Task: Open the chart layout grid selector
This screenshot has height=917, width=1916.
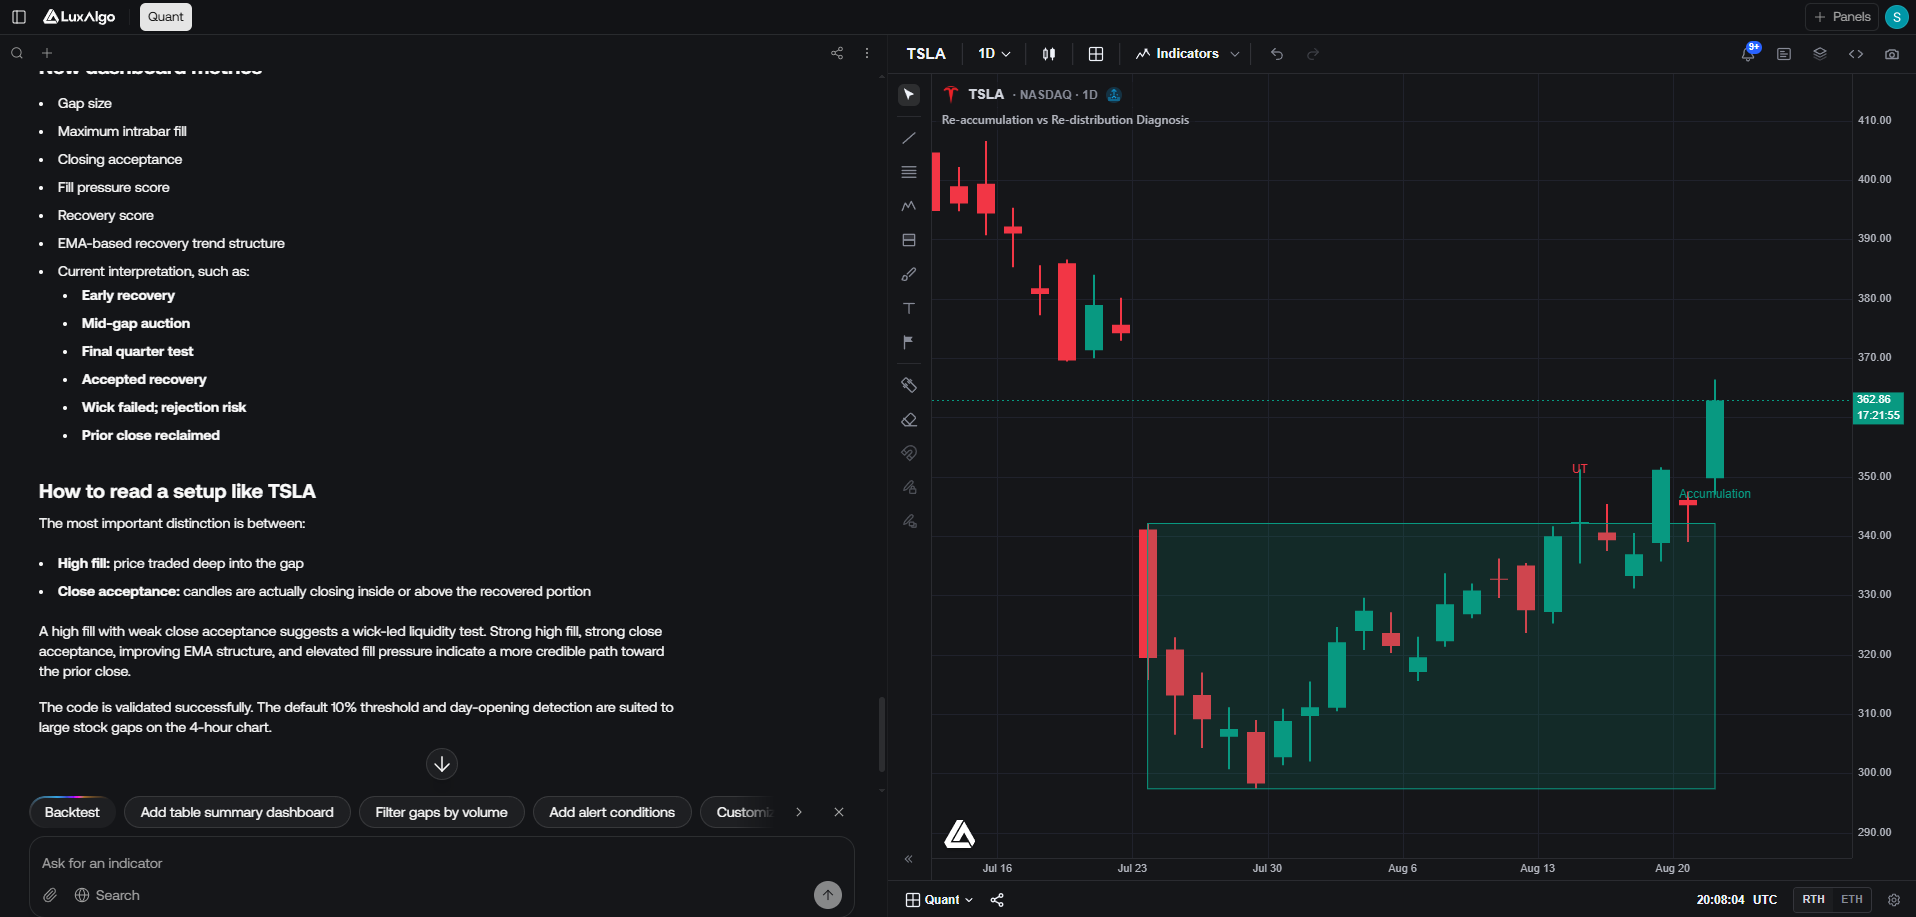Action: pyautogui.click(x=1096, y=54)
